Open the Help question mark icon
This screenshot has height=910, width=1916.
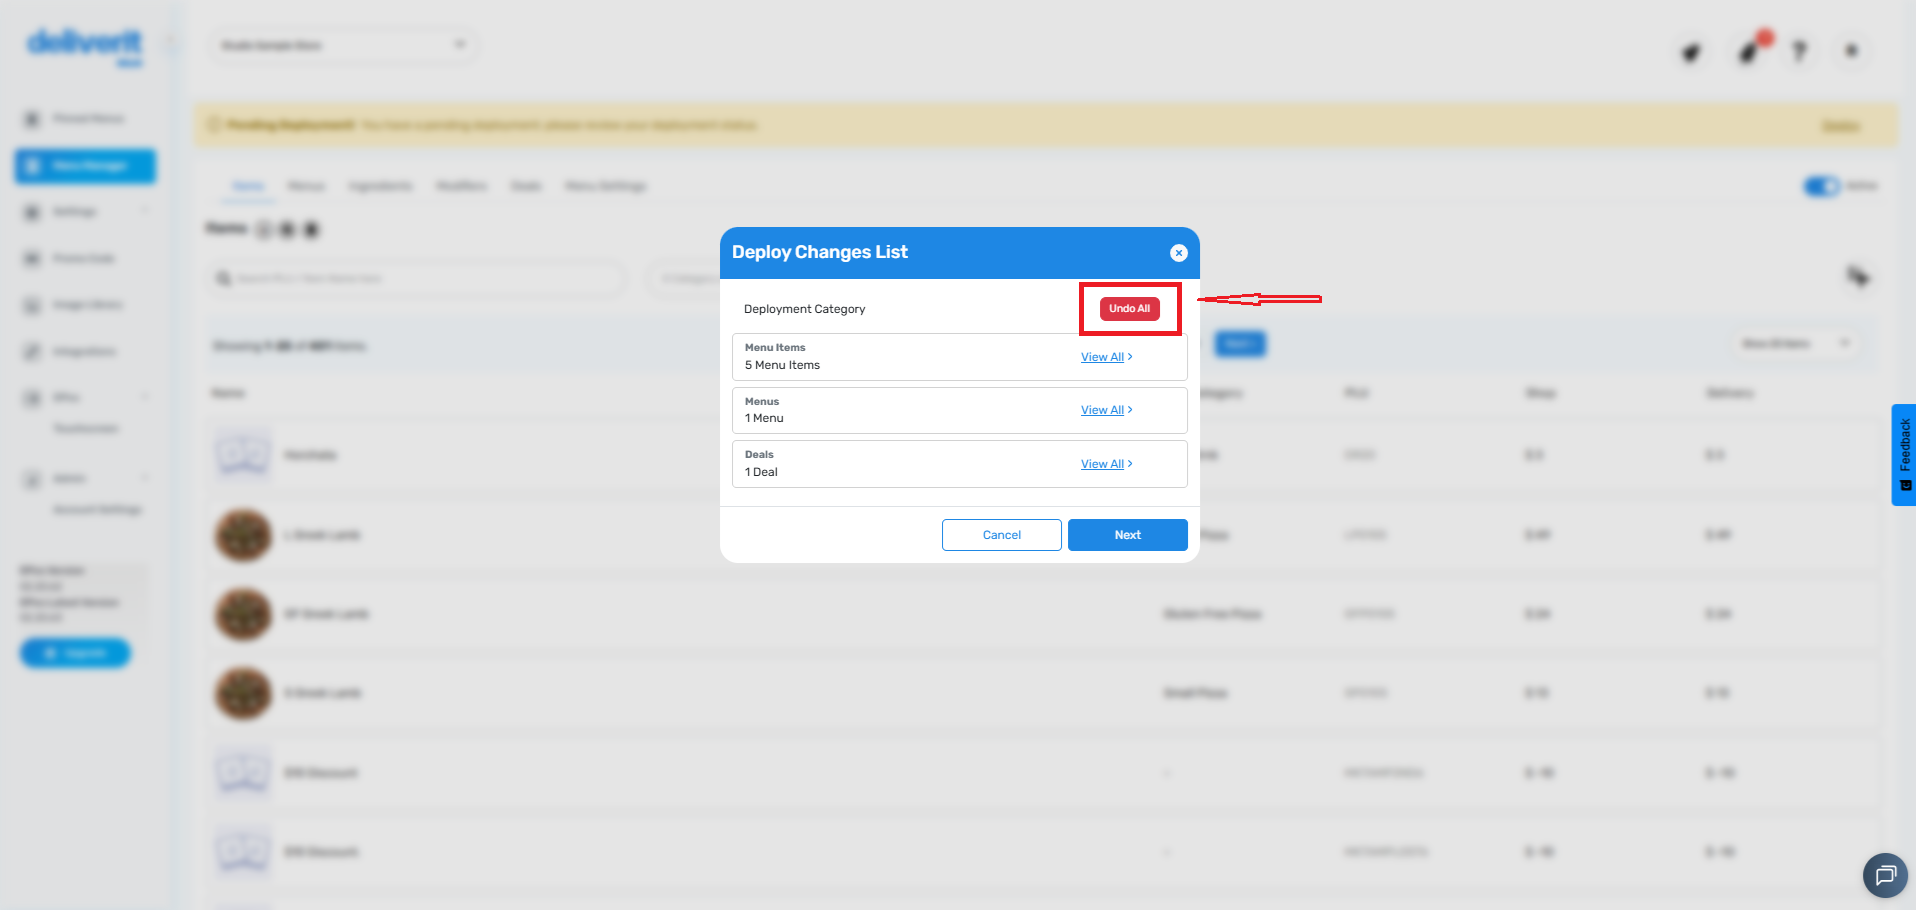coord(1799,50)
